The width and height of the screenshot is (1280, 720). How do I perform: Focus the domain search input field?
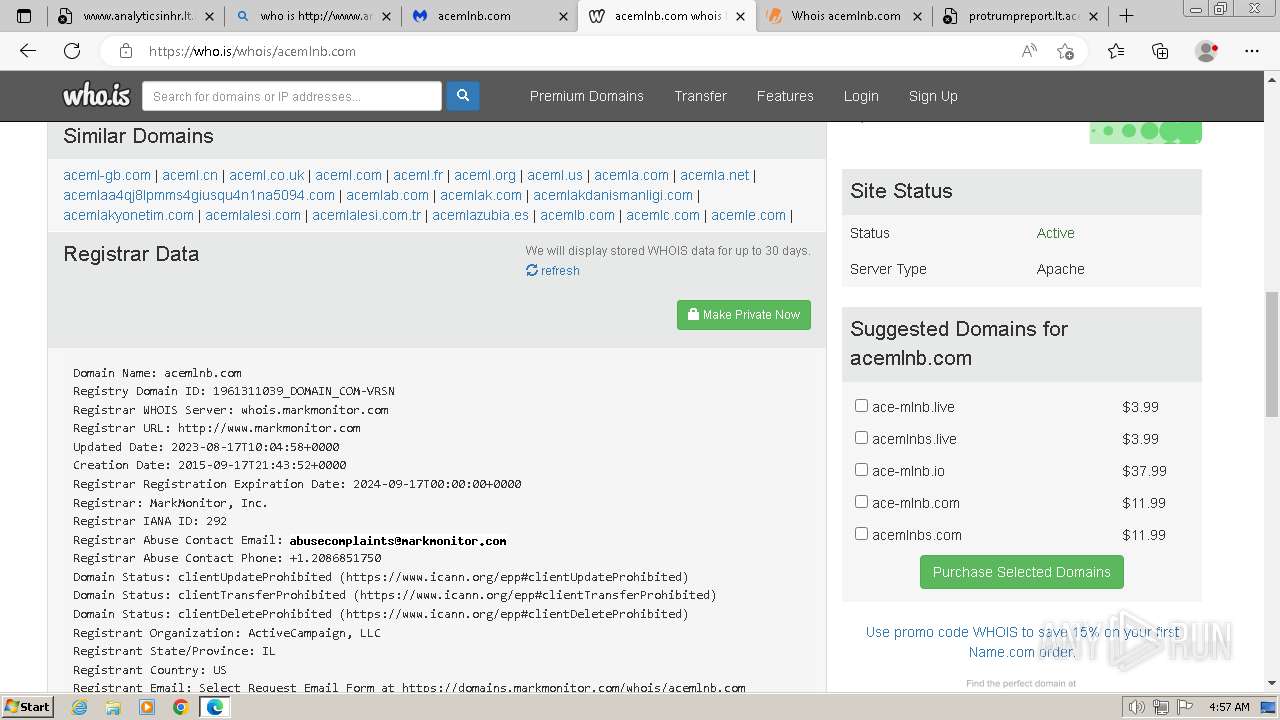tap(292, 96)
